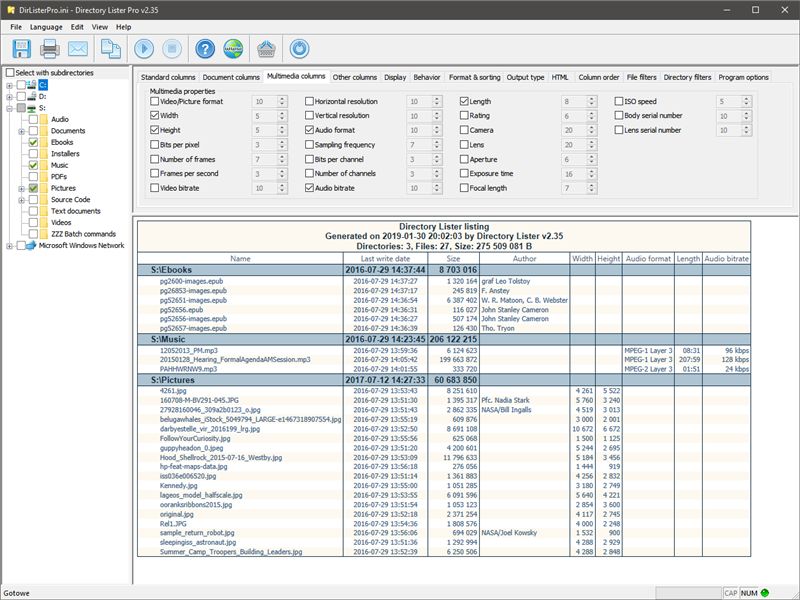The height and width of the screenshot is (600, 800).
Task: Check Select with subdirectories
Action: (10, 73)
